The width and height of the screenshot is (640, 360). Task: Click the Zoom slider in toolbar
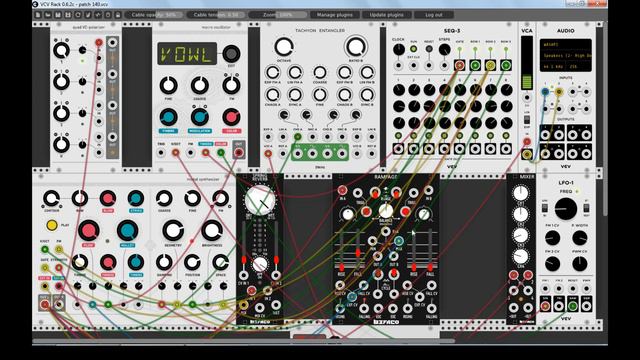[x=278, y=15]
